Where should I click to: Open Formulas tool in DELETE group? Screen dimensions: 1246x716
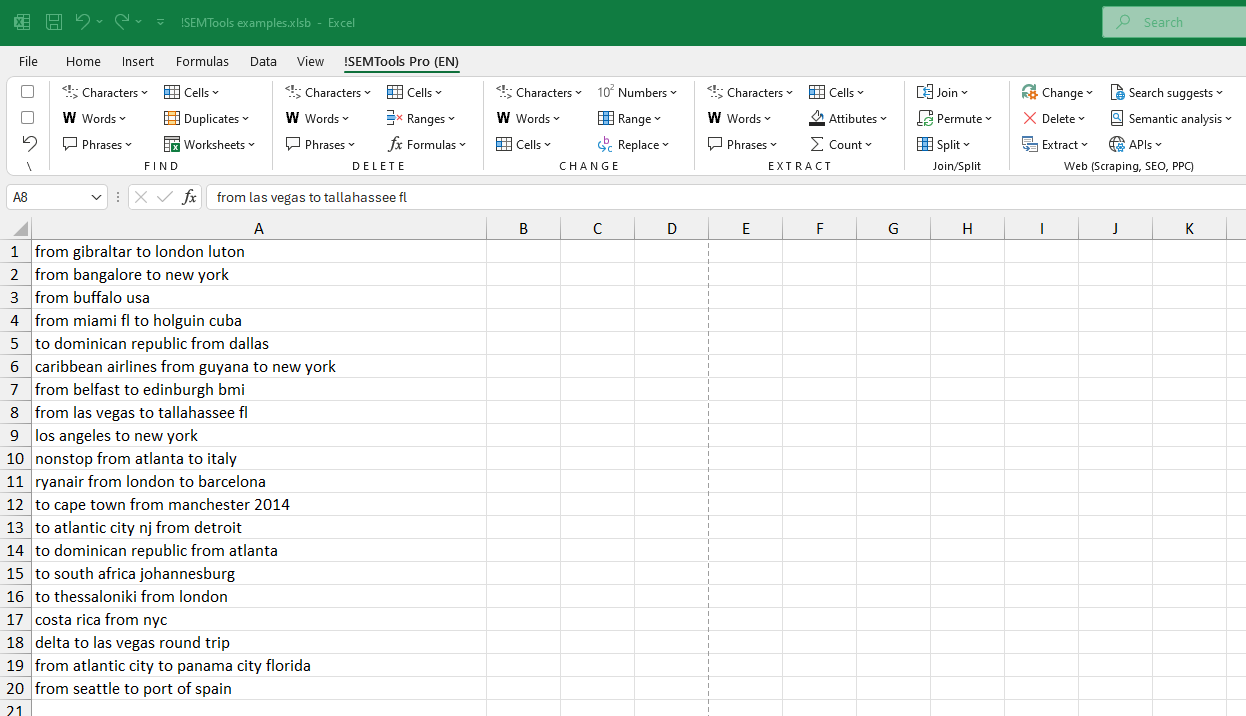tap(427, 145)
